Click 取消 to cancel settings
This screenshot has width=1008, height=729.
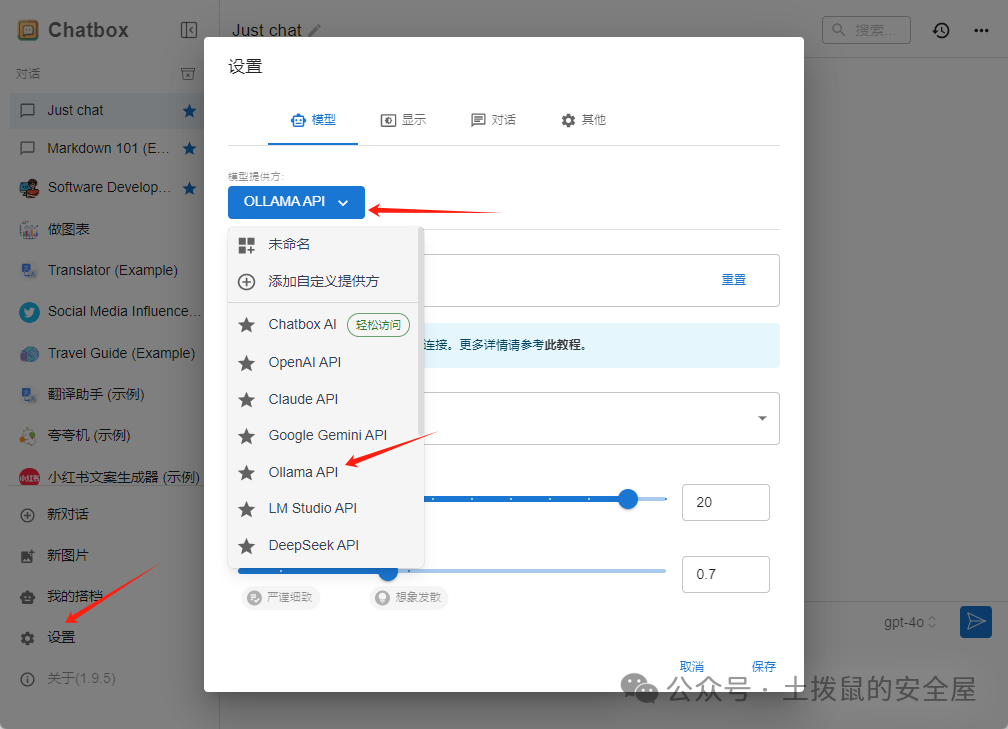coord(692,667)
